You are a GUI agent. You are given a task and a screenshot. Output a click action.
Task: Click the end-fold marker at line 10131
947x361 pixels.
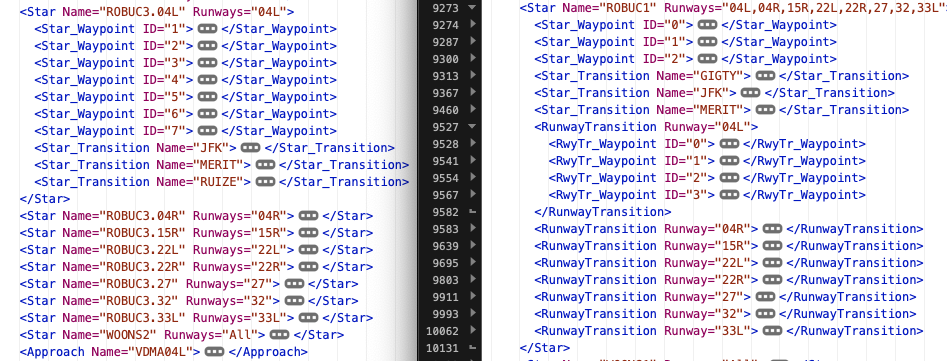[472, 348]
